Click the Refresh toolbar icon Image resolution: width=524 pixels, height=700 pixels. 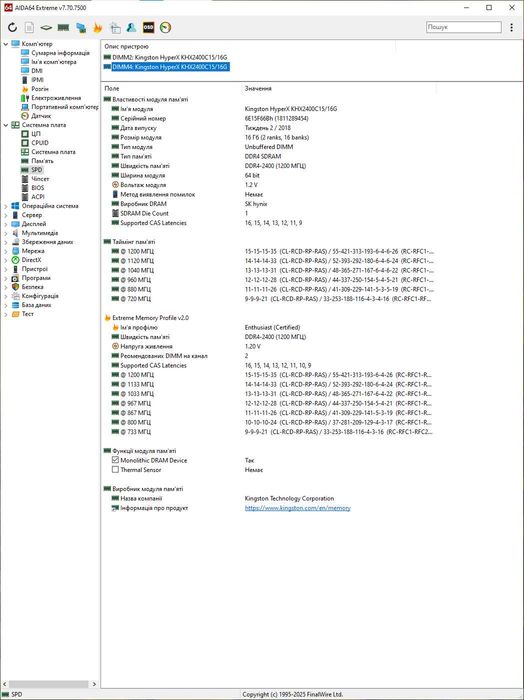tap(12, 28)
